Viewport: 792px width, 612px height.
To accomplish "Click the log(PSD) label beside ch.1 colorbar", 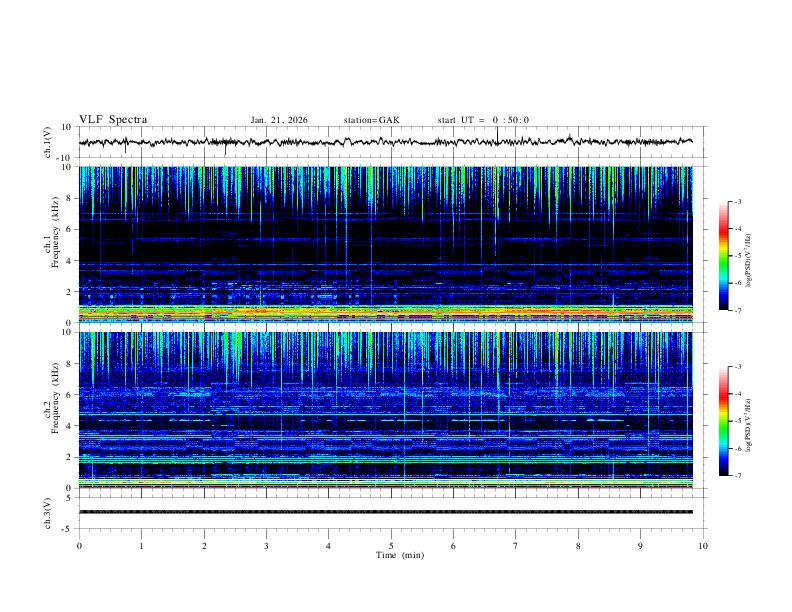I will point(749,260).
